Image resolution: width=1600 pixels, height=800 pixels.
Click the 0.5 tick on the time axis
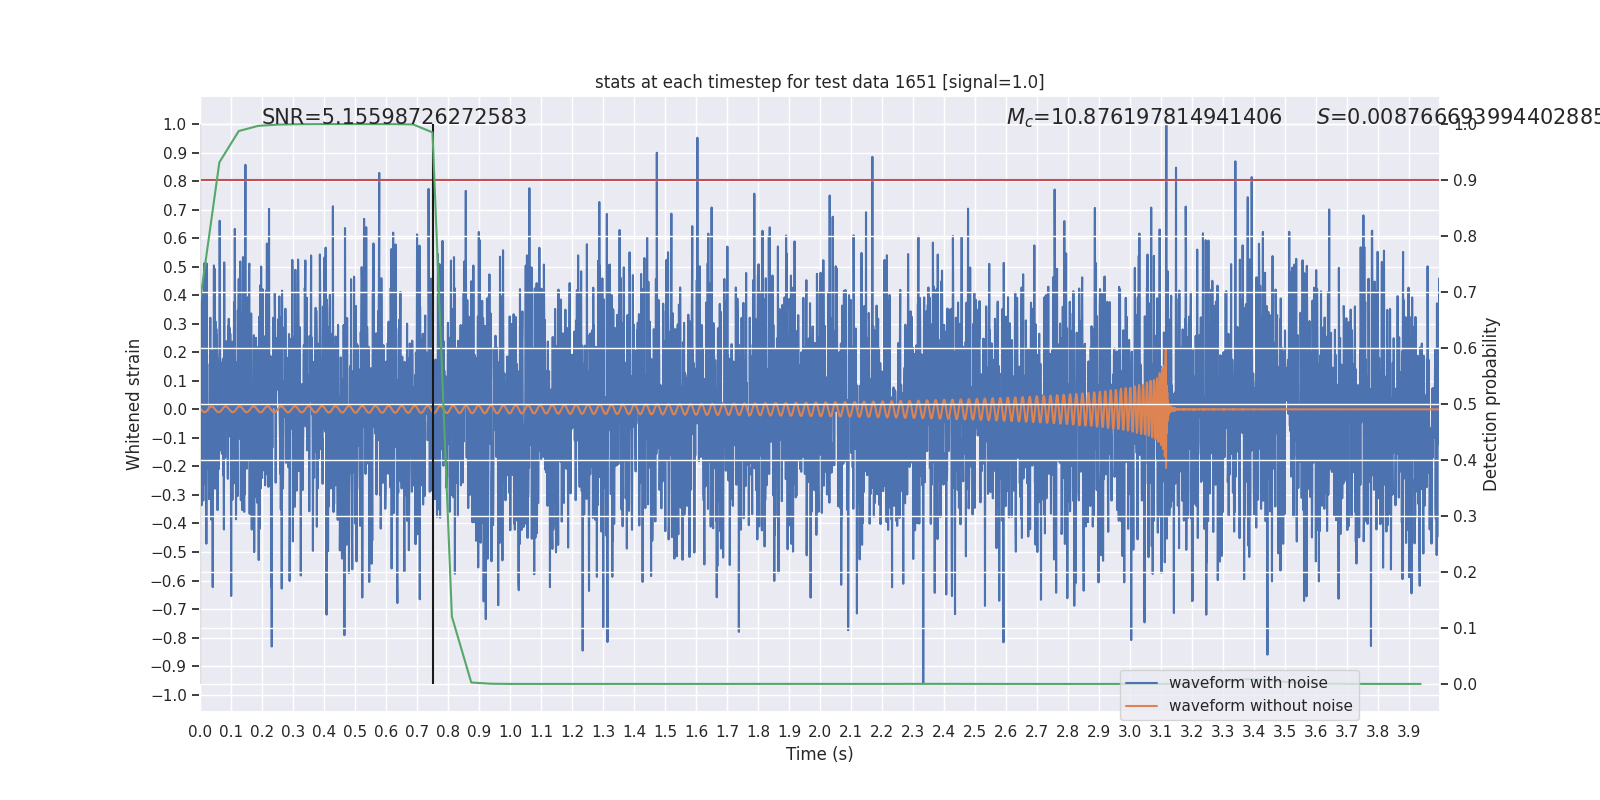(355, 731)
